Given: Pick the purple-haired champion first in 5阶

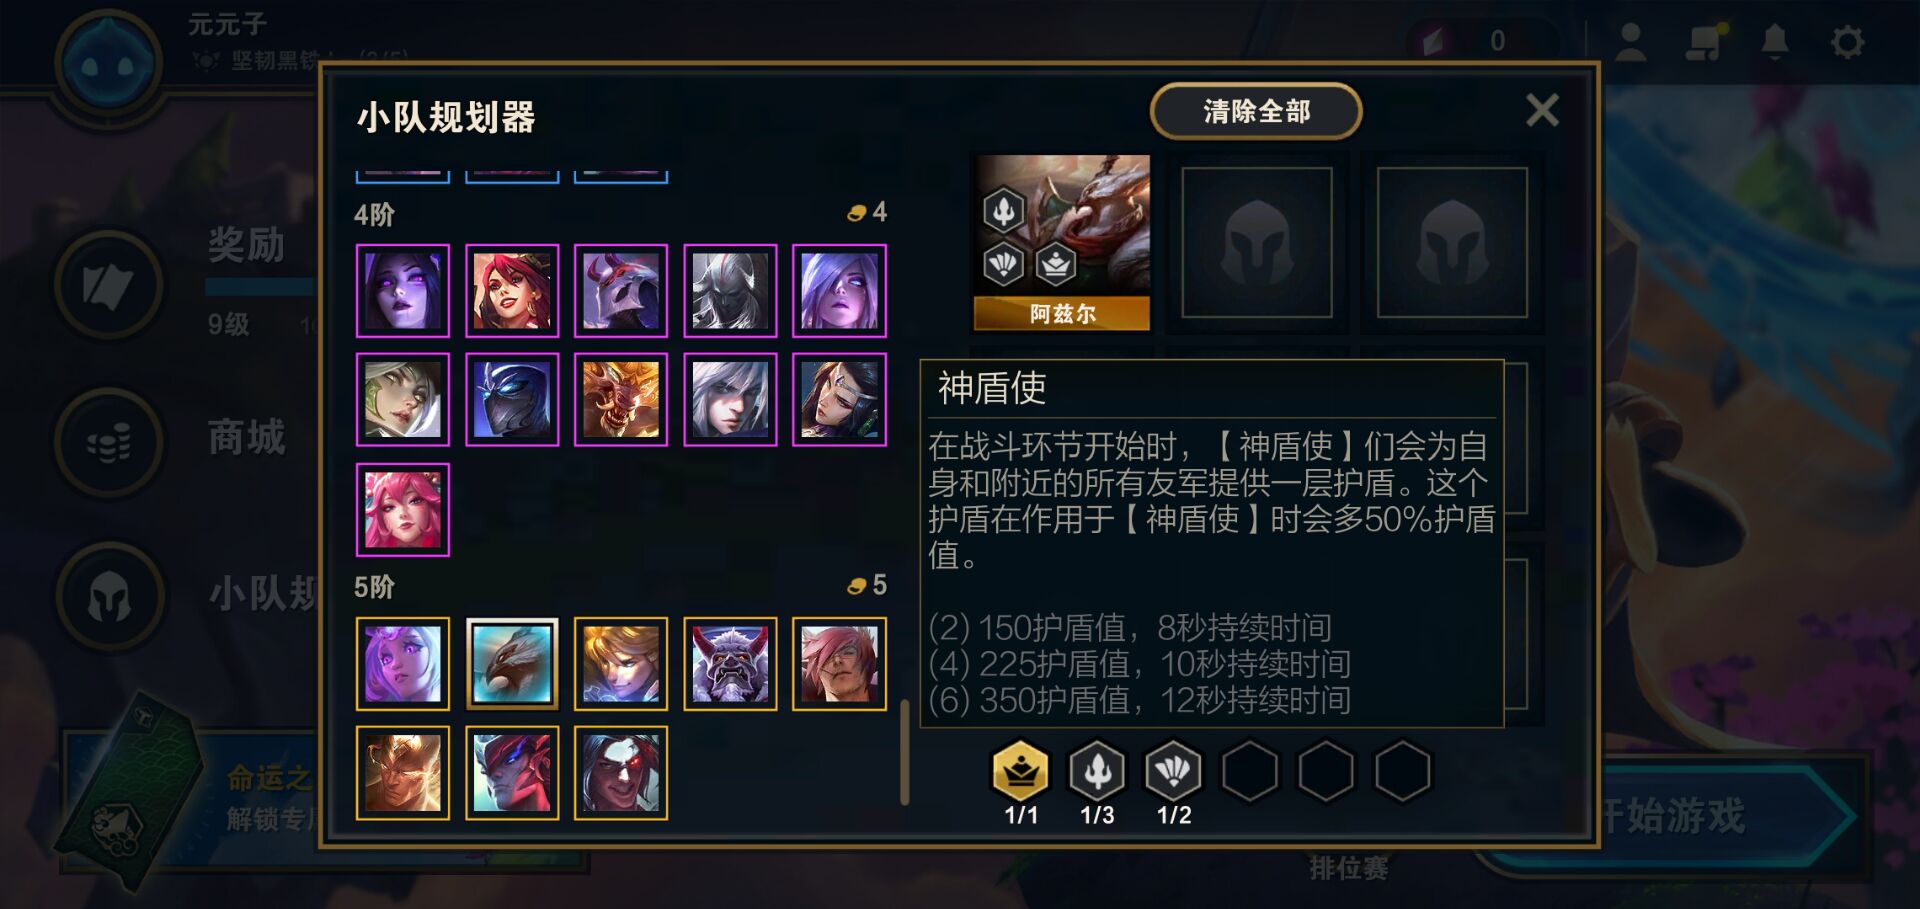Looking at the screenshot, I should tap(403, 664).
